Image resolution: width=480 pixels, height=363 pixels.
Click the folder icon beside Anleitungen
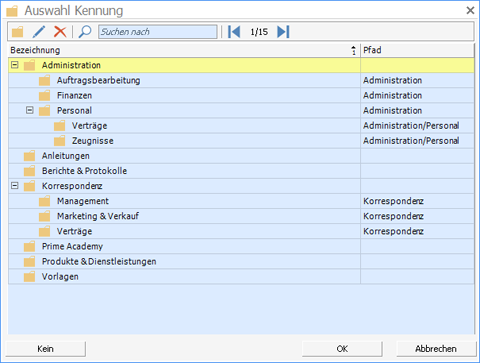pyautogui.click(x=29, y=156)
